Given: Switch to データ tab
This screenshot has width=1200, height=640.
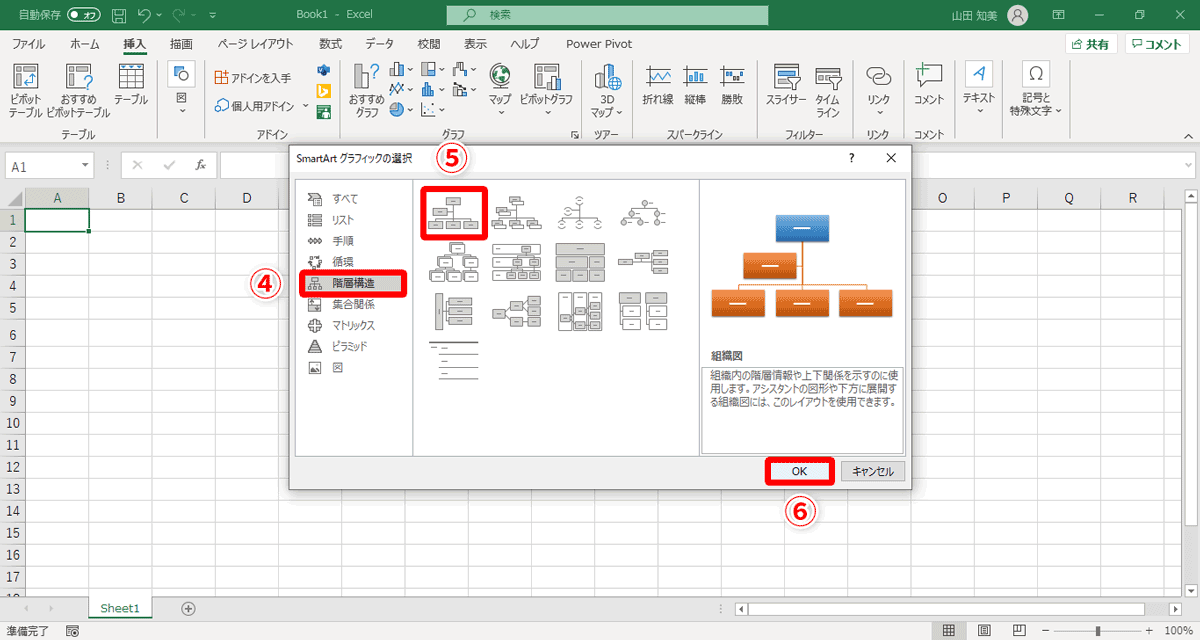Looking at the screenshot, I should 379,44.
